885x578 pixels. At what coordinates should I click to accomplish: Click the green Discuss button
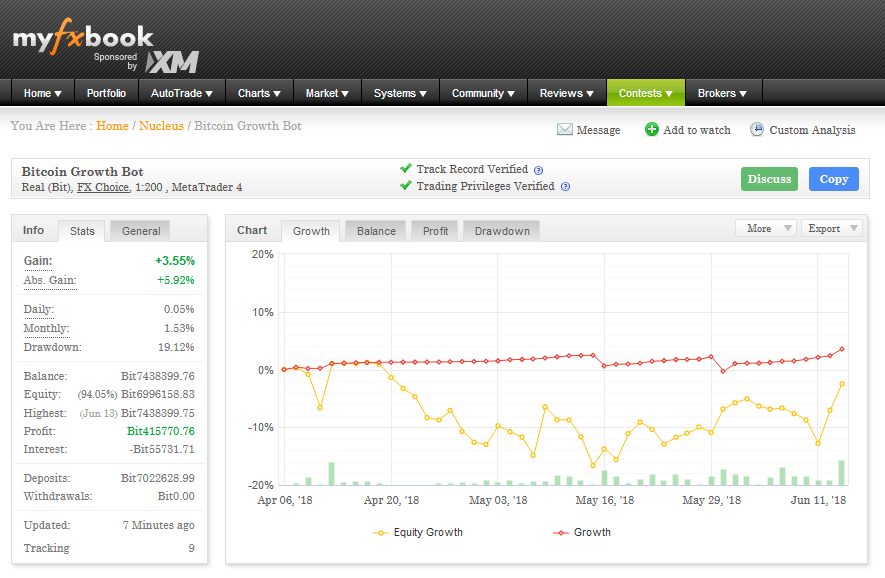point(769,179)
